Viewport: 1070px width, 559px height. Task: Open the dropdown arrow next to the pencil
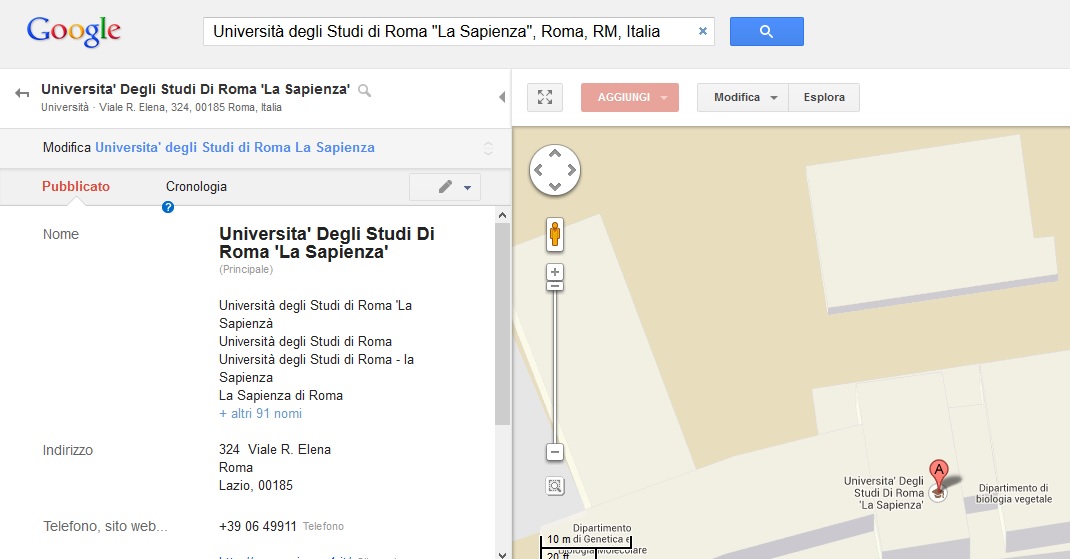(467, 188)
